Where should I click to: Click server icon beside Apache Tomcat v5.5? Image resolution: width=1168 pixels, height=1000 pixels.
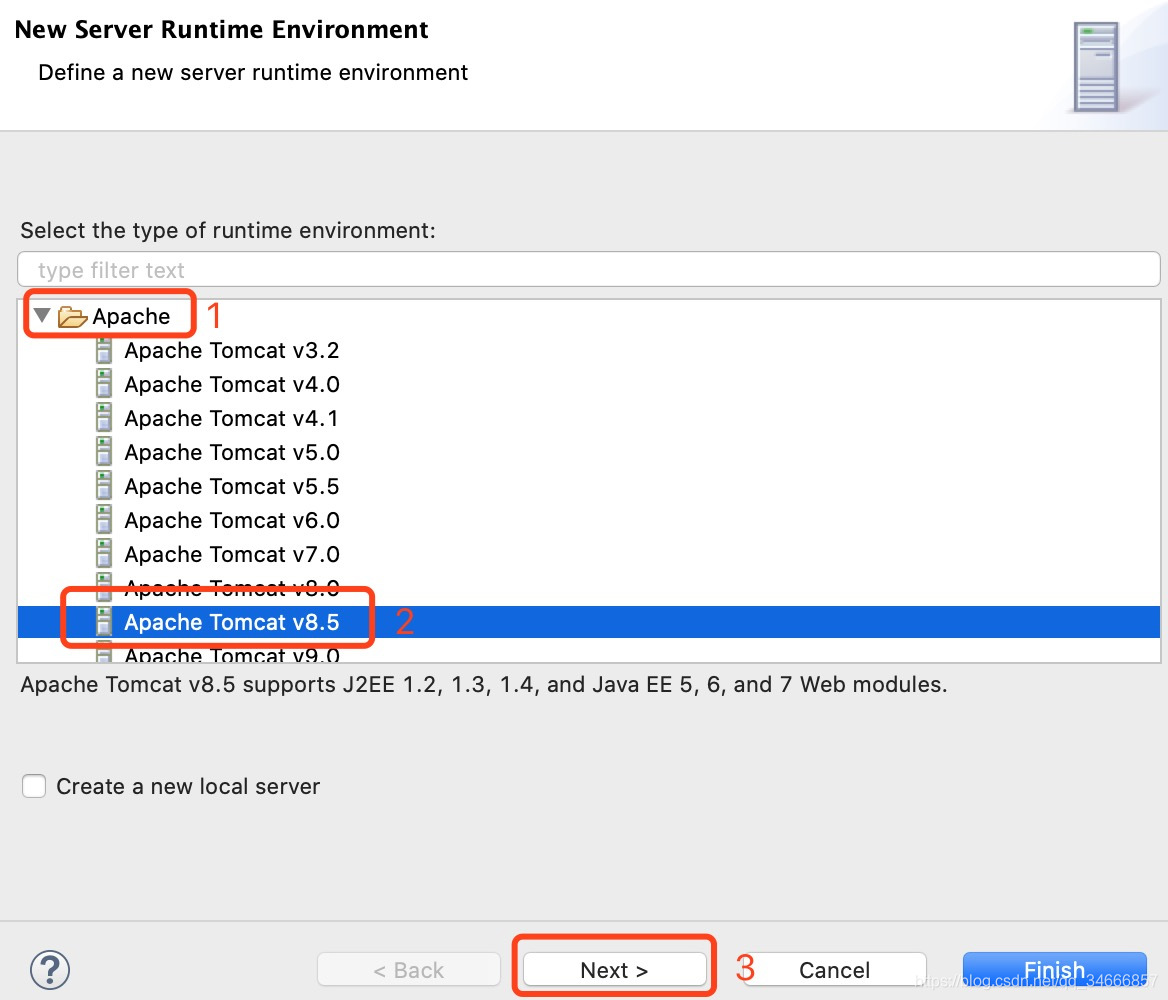pyautogui.click(x=104, y=486)
